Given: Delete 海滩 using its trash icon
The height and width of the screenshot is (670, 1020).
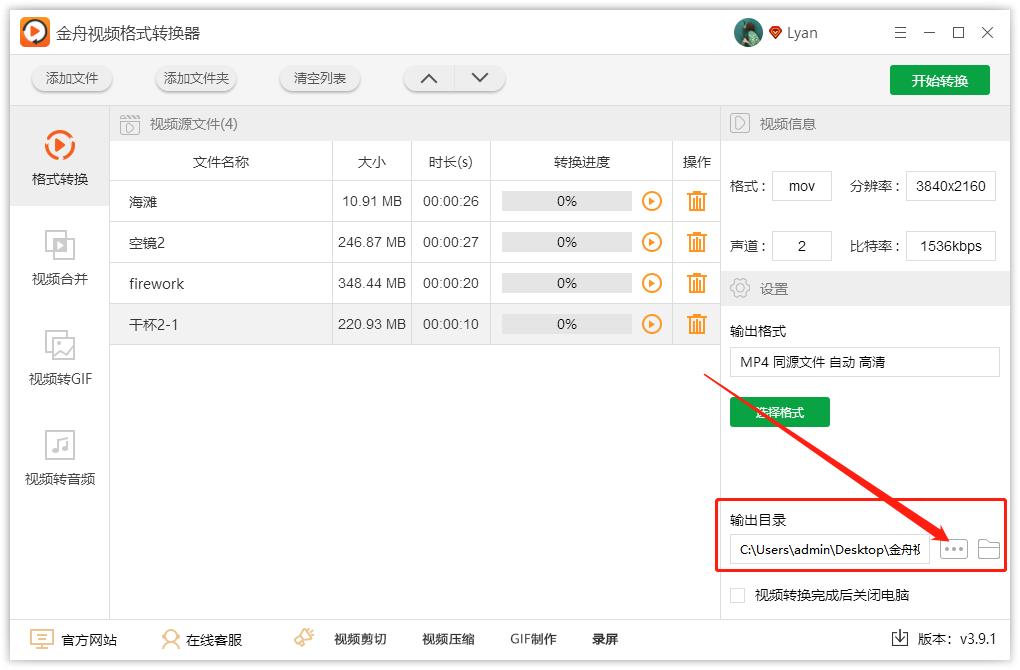Looking at the screenshot, I should [x=696, y=200].
